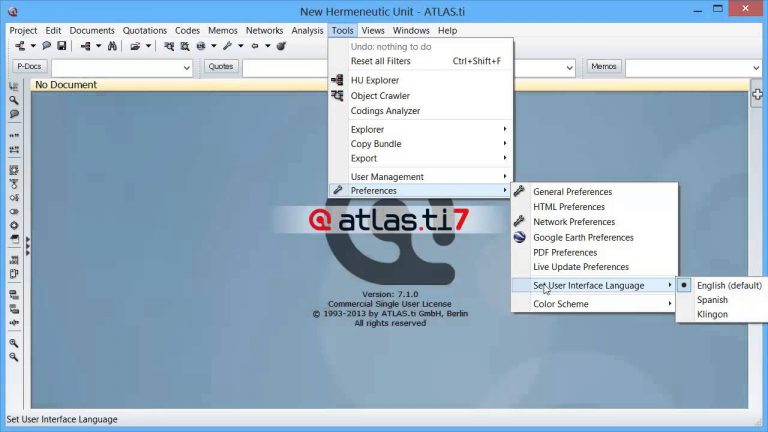Click the speech bubble icon in left sidebar

(14, 114)
